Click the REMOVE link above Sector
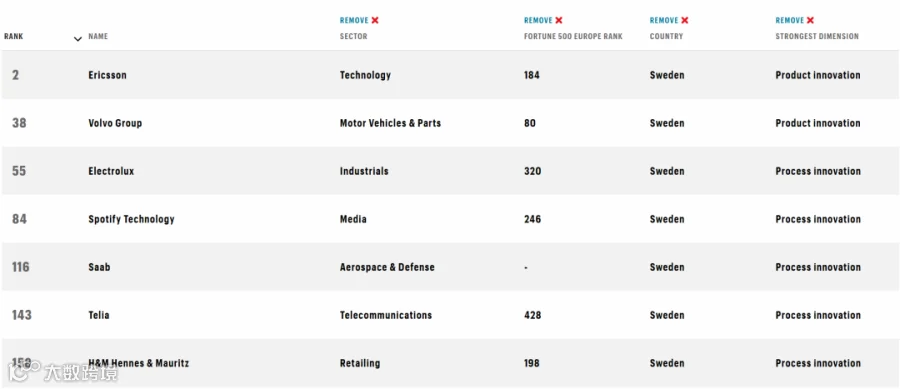The height and width of the screenshot is (389, 900). tap(354, 21)
